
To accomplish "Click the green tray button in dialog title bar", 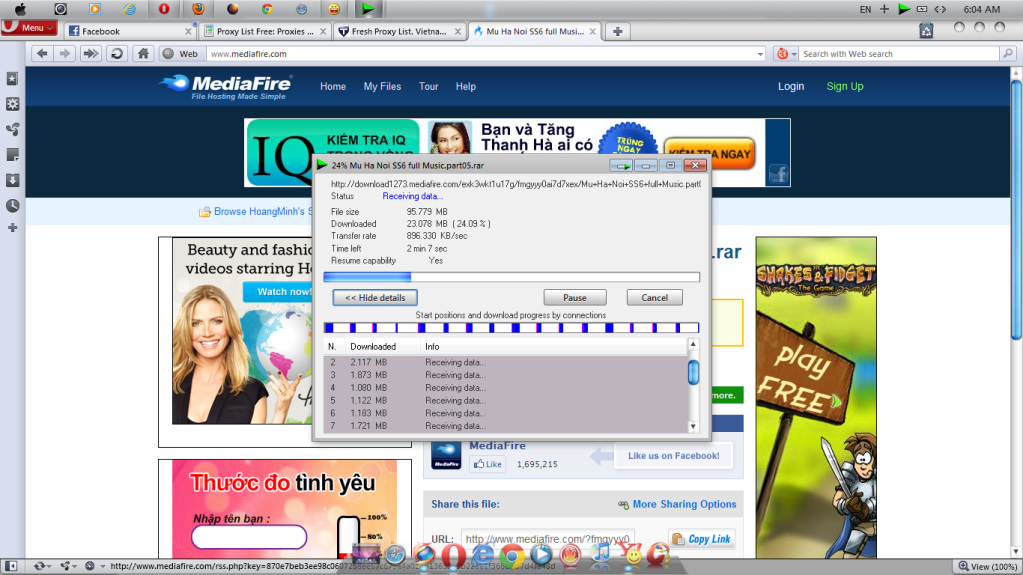I will 620,166.
